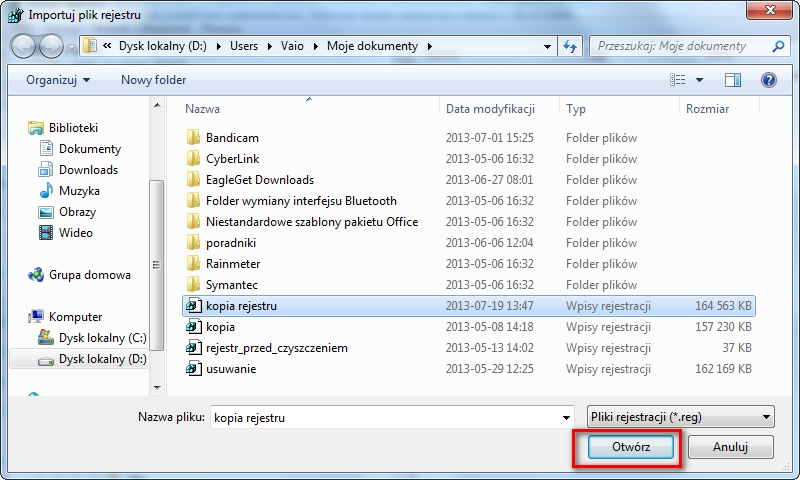Open the Organizuj menu
Viewport: 800px width, 480px height.
[x=58, y=80]
